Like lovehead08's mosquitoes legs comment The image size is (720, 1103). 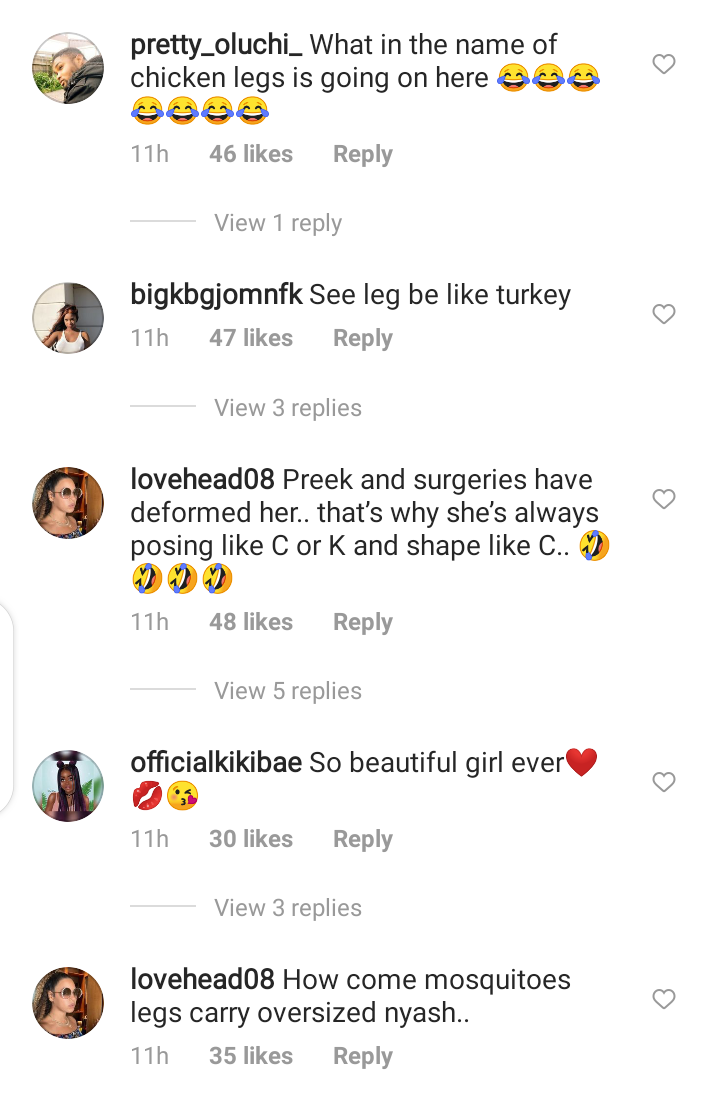pyautogui.click(x=663, y=999)
